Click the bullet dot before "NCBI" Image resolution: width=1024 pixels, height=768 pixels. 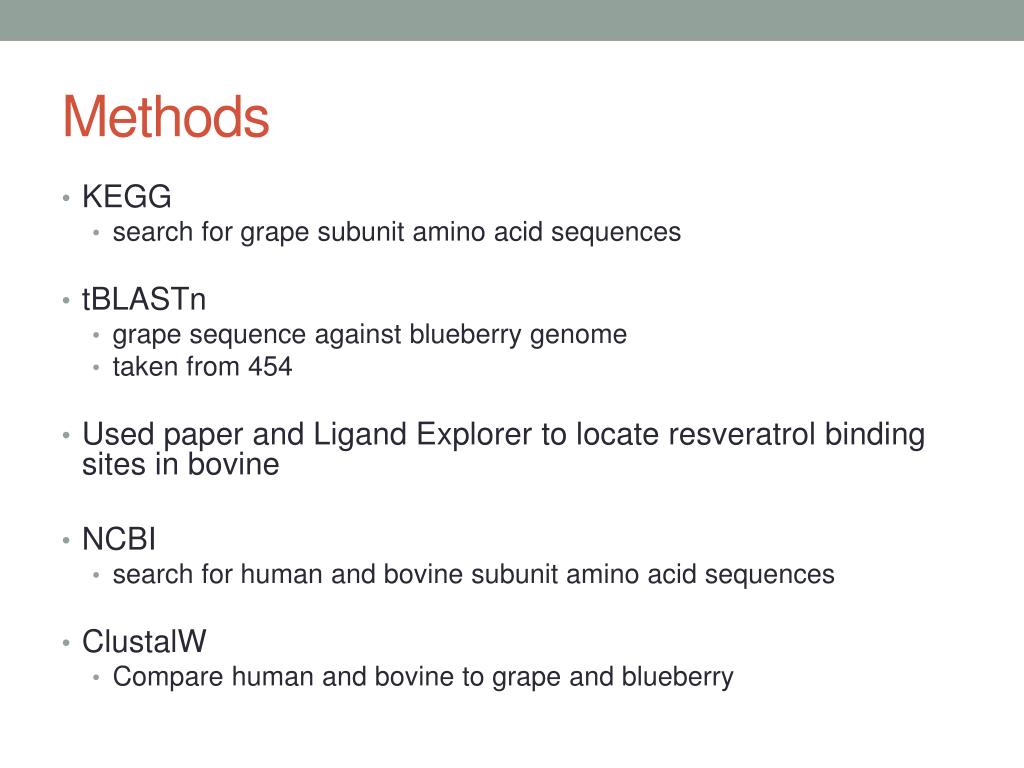pyautogui.click(x=64, y=540)
